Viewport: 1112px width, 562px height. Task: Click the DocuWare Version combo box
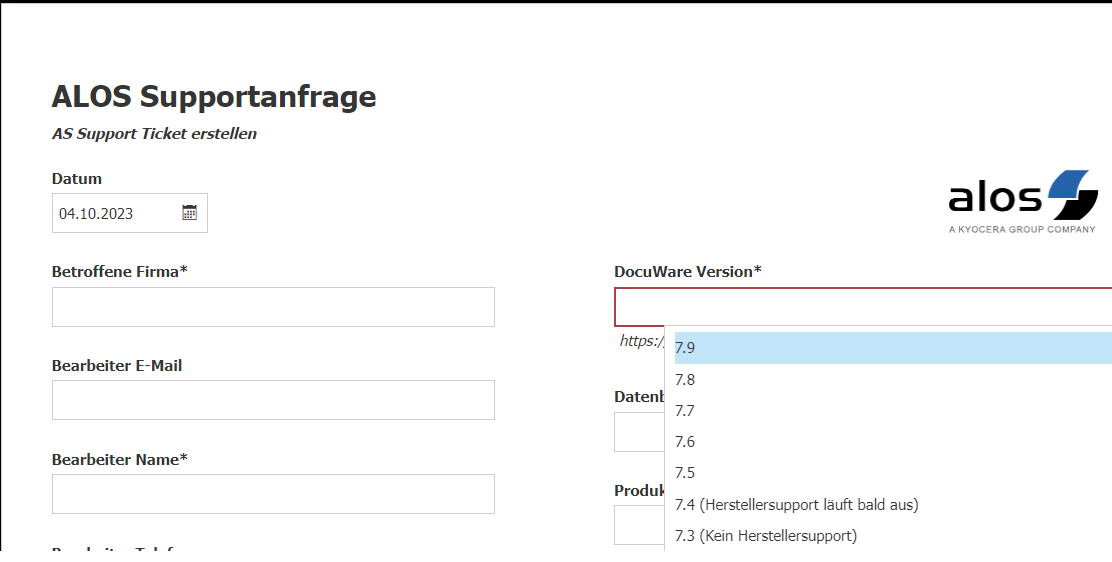coord(862,307)
